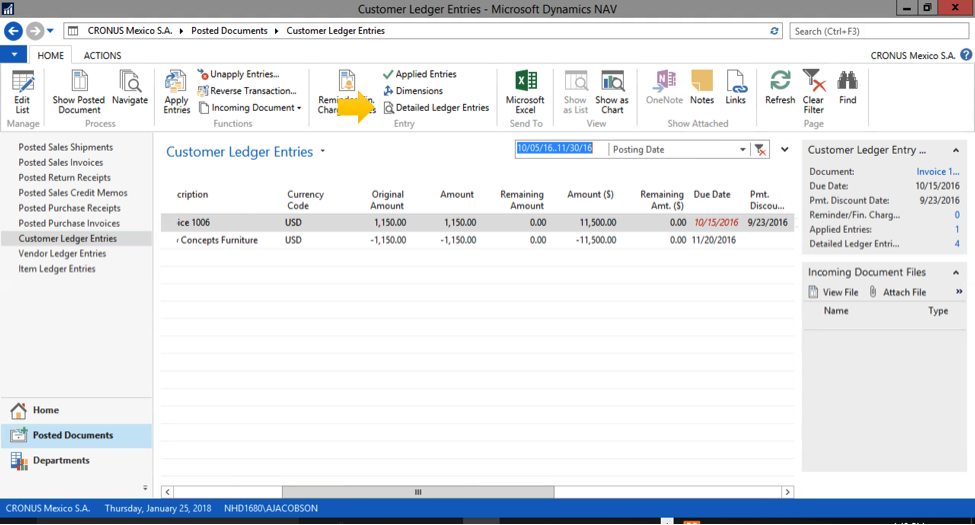The image size is (975, 525).
Task: Select Vendor Ledger Entries
Action: (x=62, y=254)
